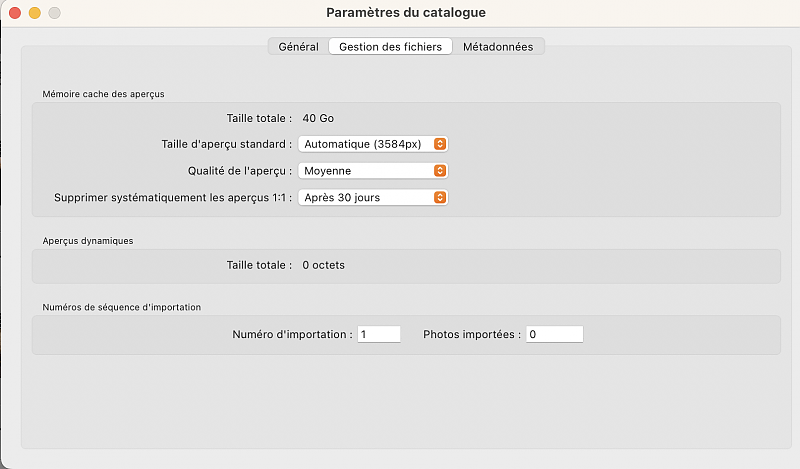Select the Gestion des fichiers tab
The width and height of the screenshot is (800, 469).
pyautogui.click(x=390, y=46)
